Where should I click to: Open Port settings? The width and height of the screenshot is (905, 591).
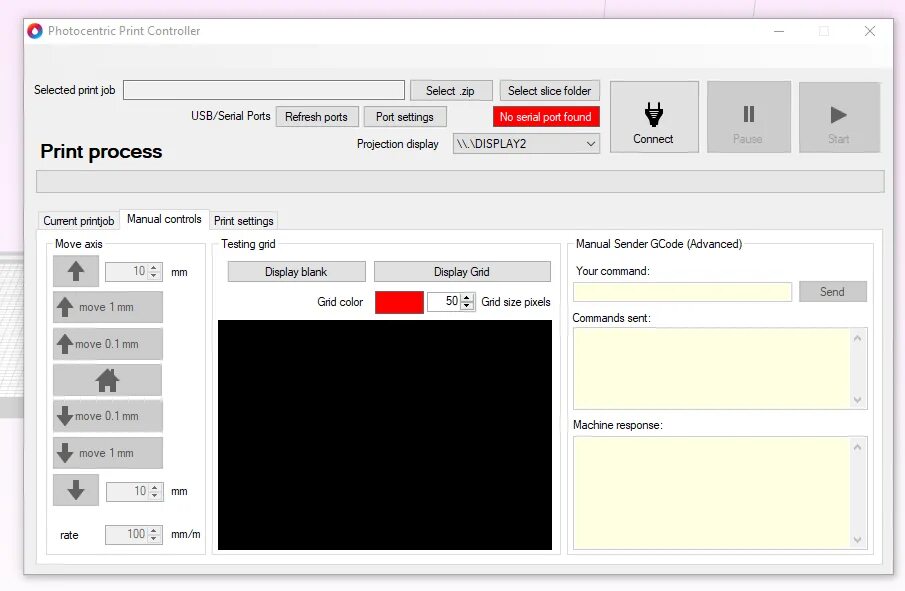405,117
